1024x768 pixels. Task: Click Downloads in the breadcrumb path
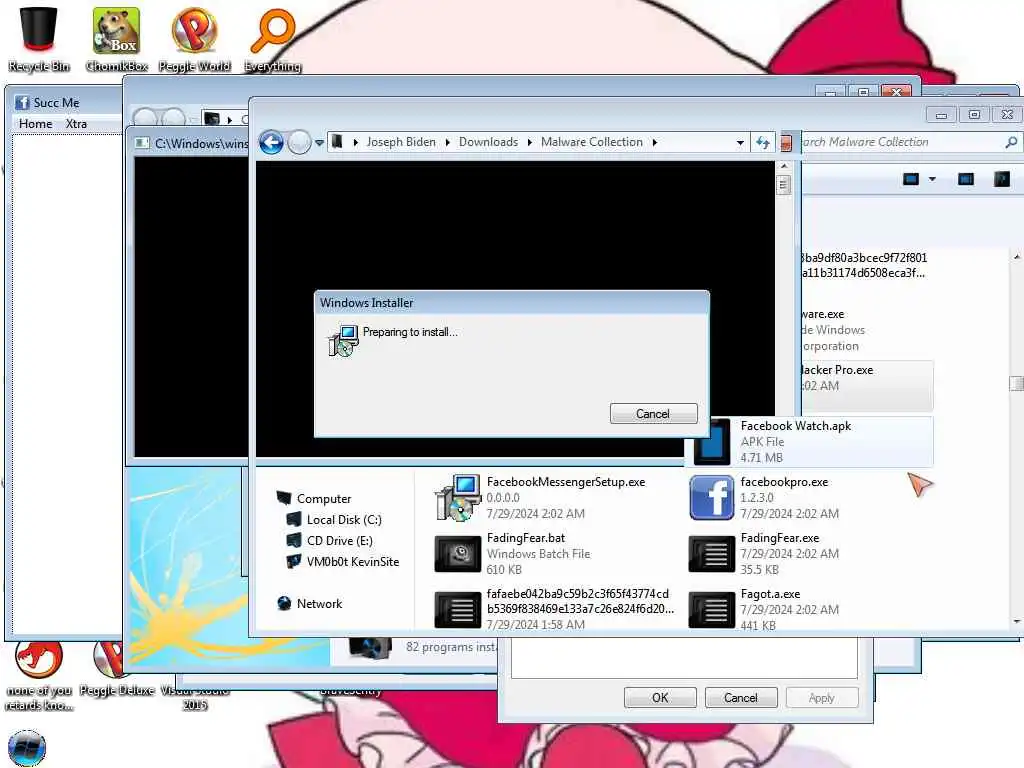(x=488, y=142)
